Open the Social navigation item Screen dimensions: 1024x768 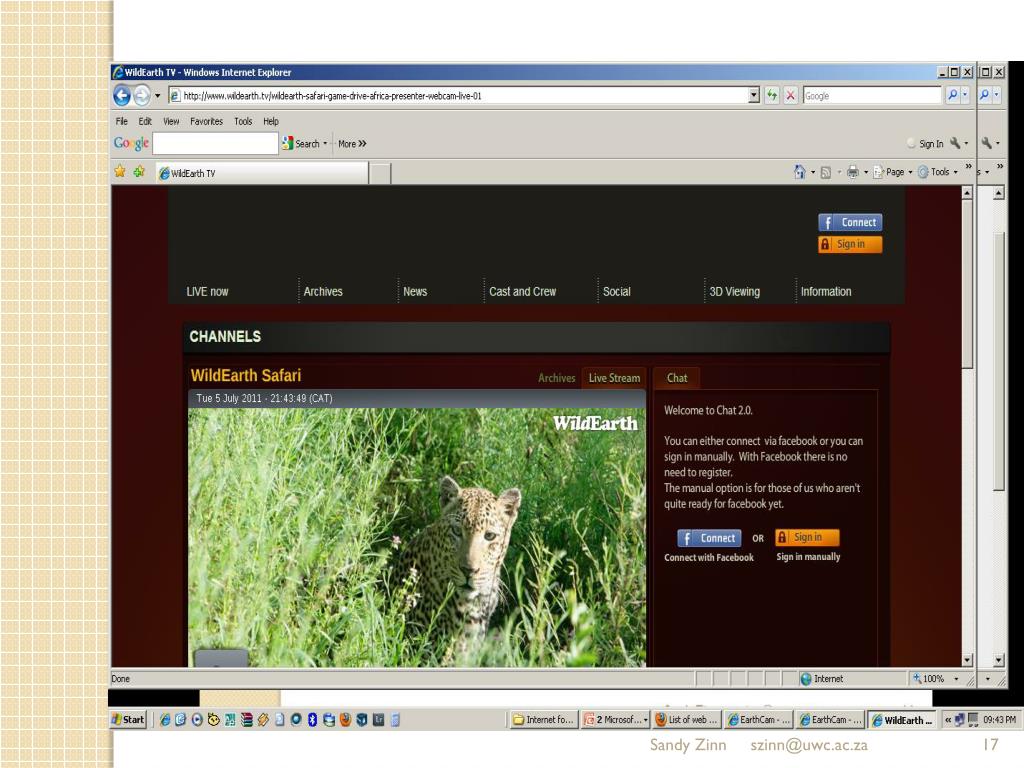click(x=616, y=292)
